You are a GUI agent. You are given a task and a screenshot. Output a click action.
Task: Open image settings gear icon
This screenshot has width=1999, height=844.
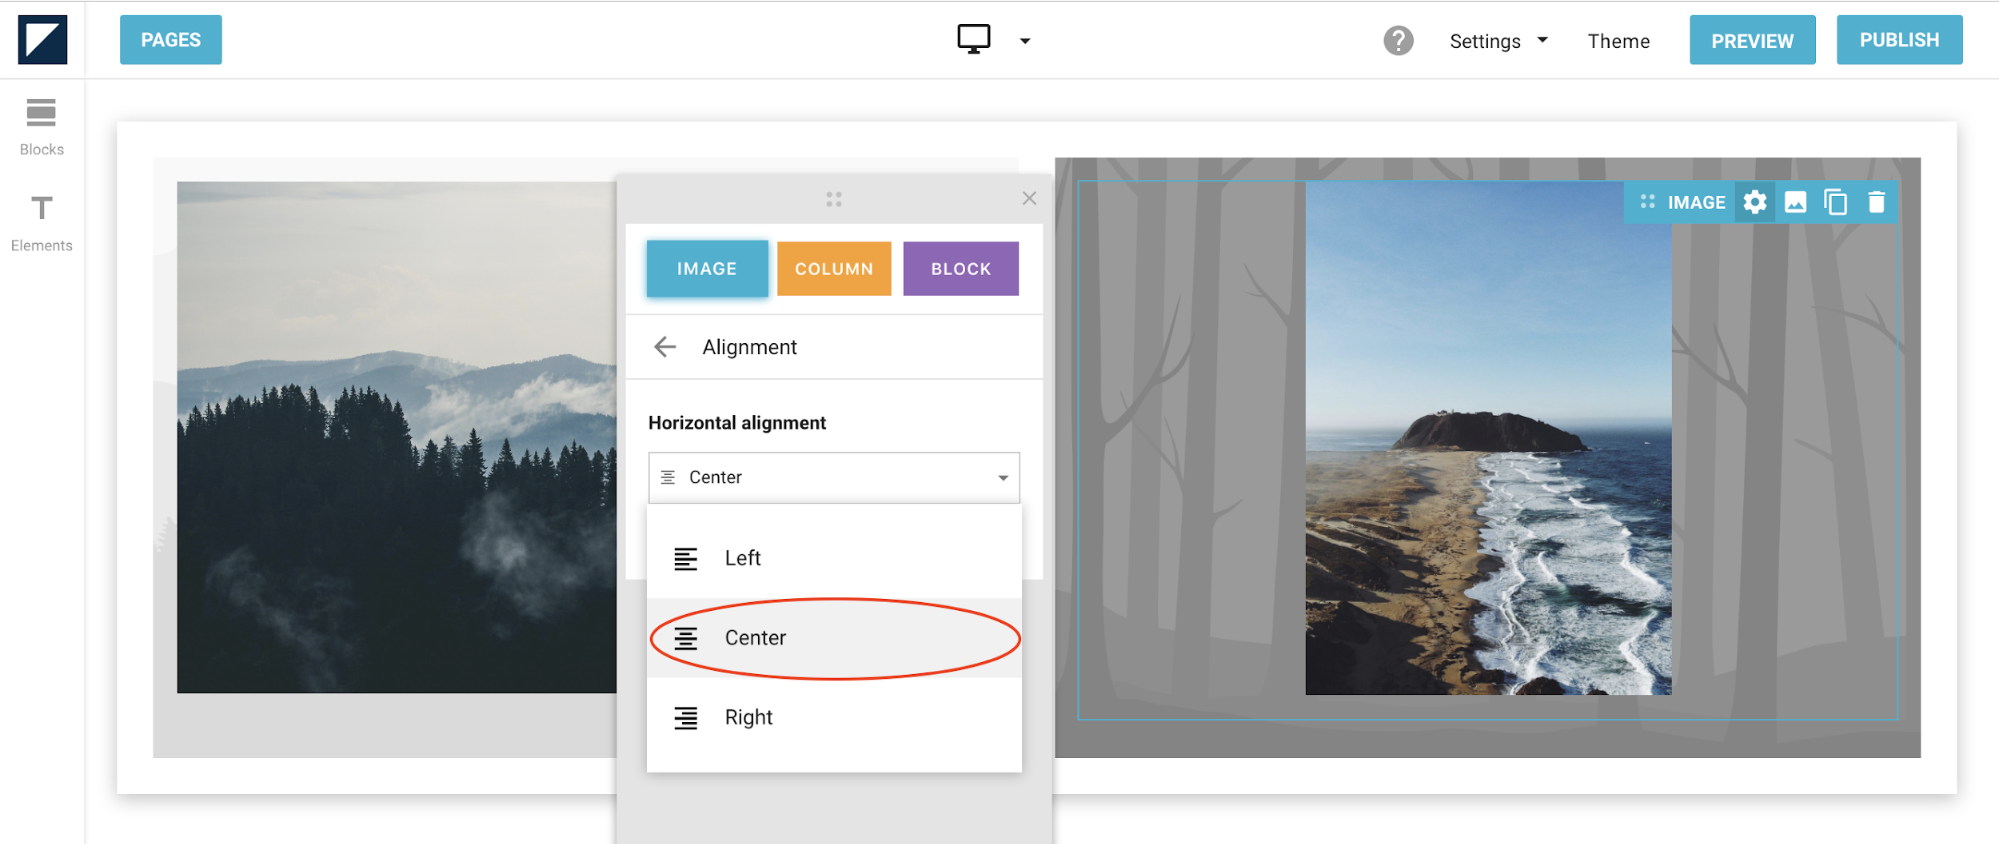coord(1754,202)
